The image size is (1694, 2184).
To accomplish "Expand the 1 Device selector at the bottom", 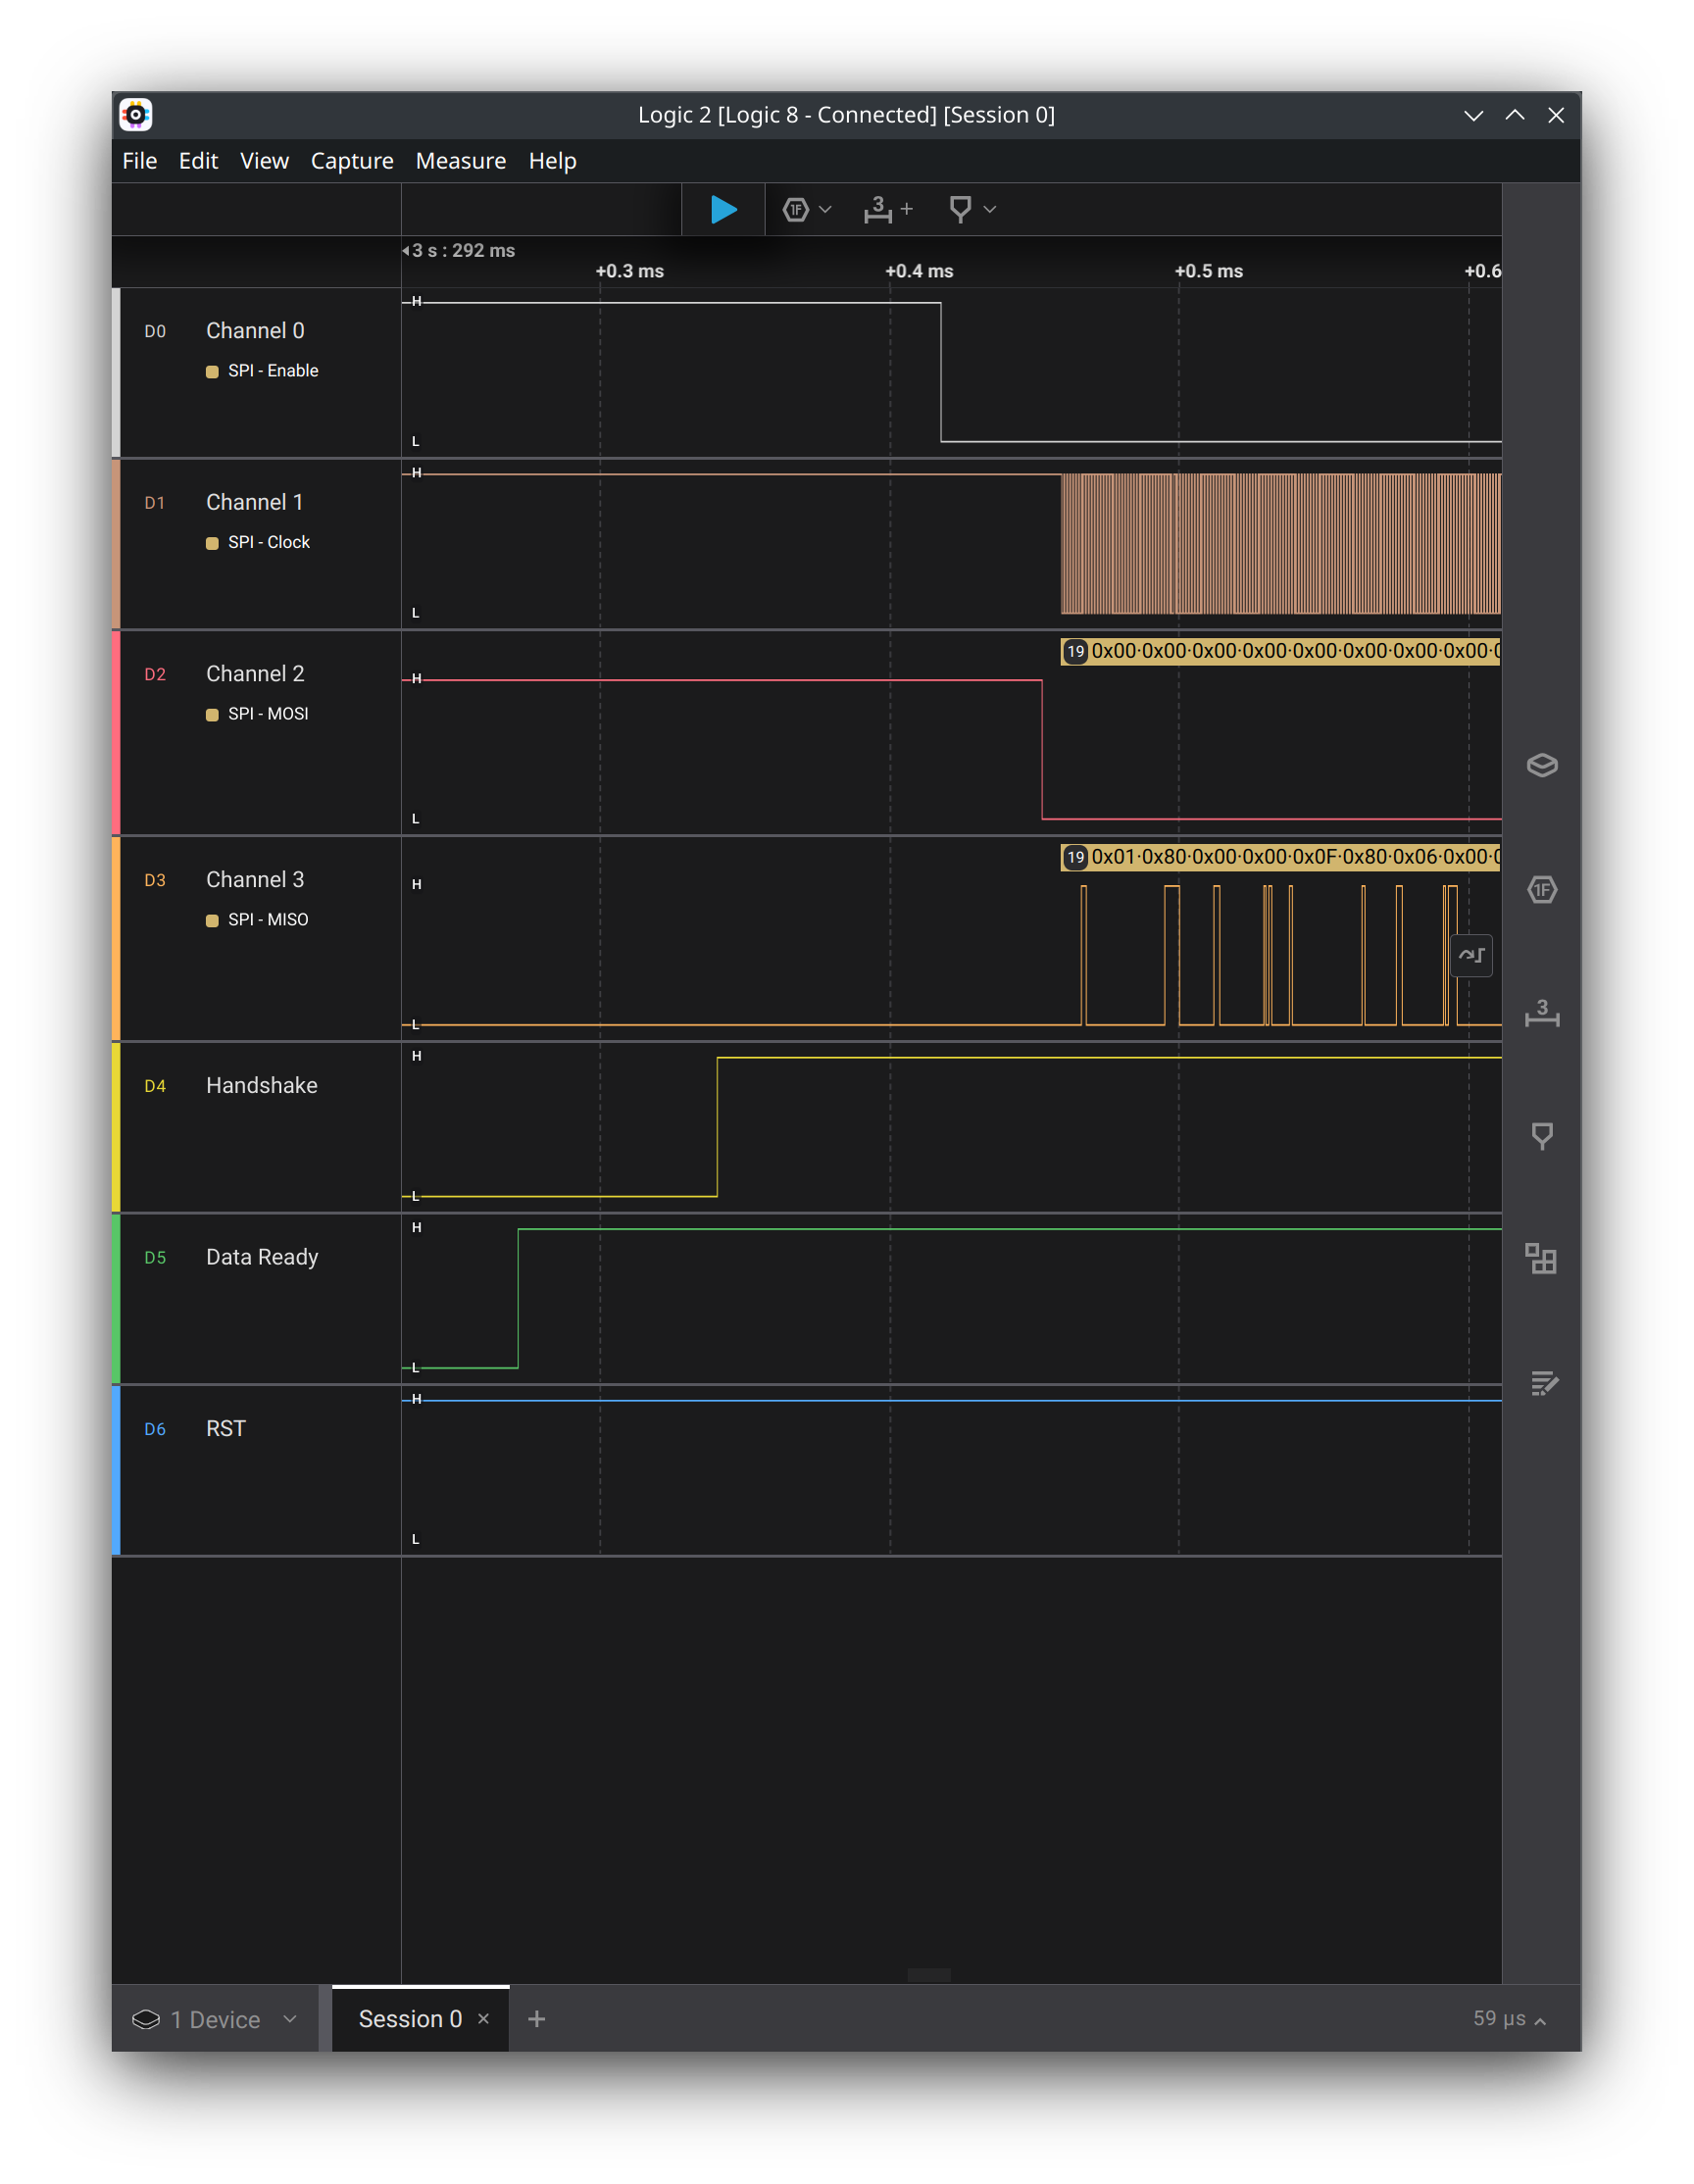I will pyautogui.click(x=289, y=2019).
